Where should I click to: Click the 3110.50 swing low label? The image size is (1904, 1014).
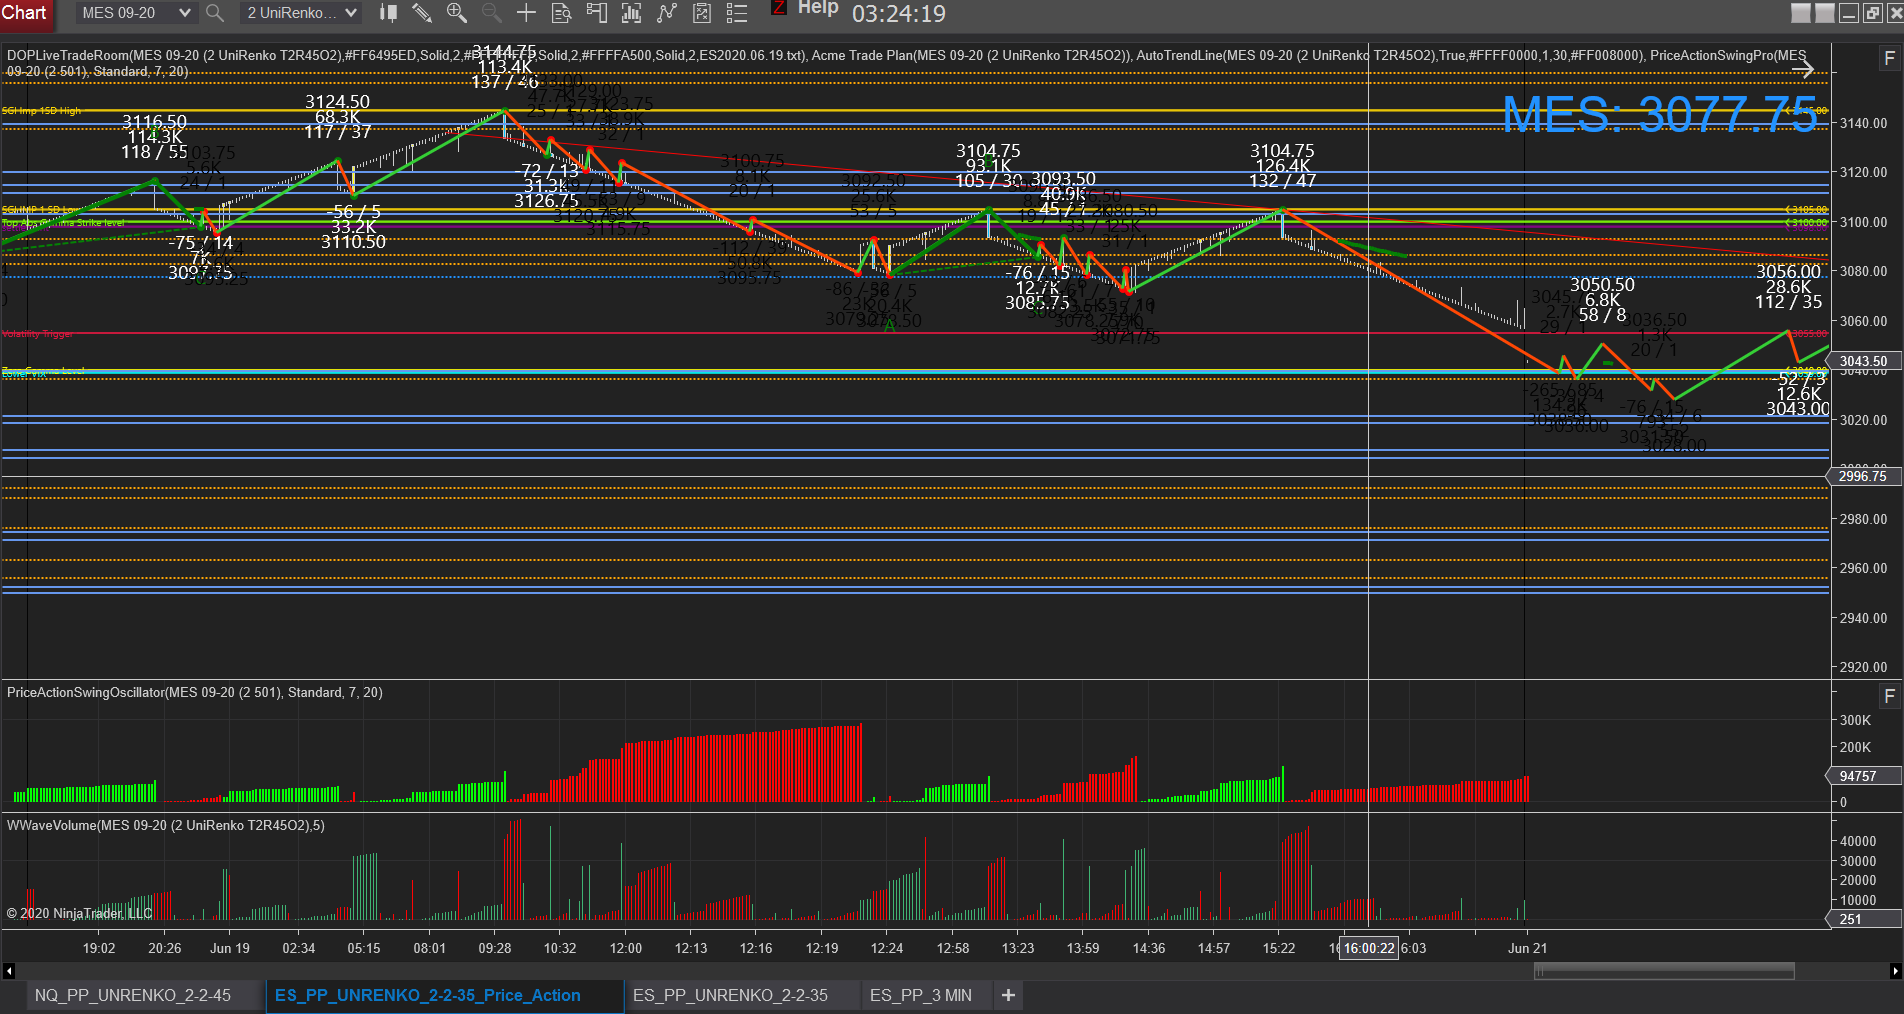pos(353,242)
